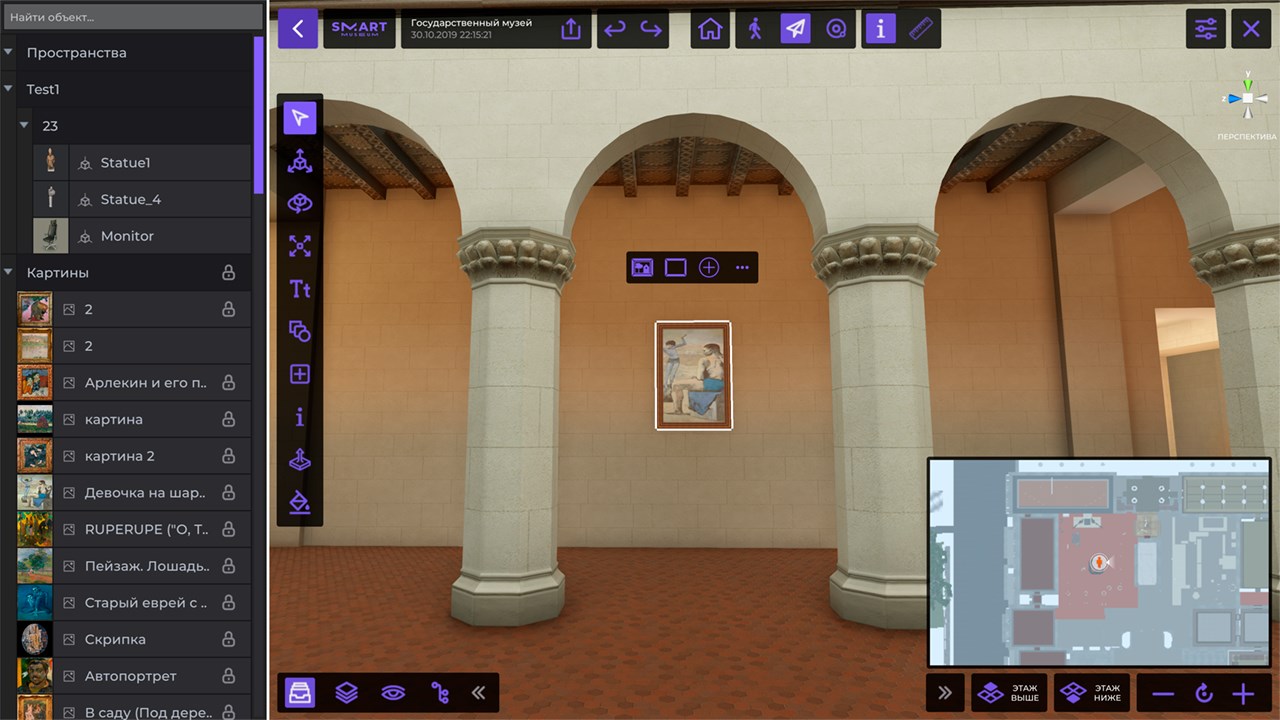Select Старый еврей с .. row

[134, 603]
